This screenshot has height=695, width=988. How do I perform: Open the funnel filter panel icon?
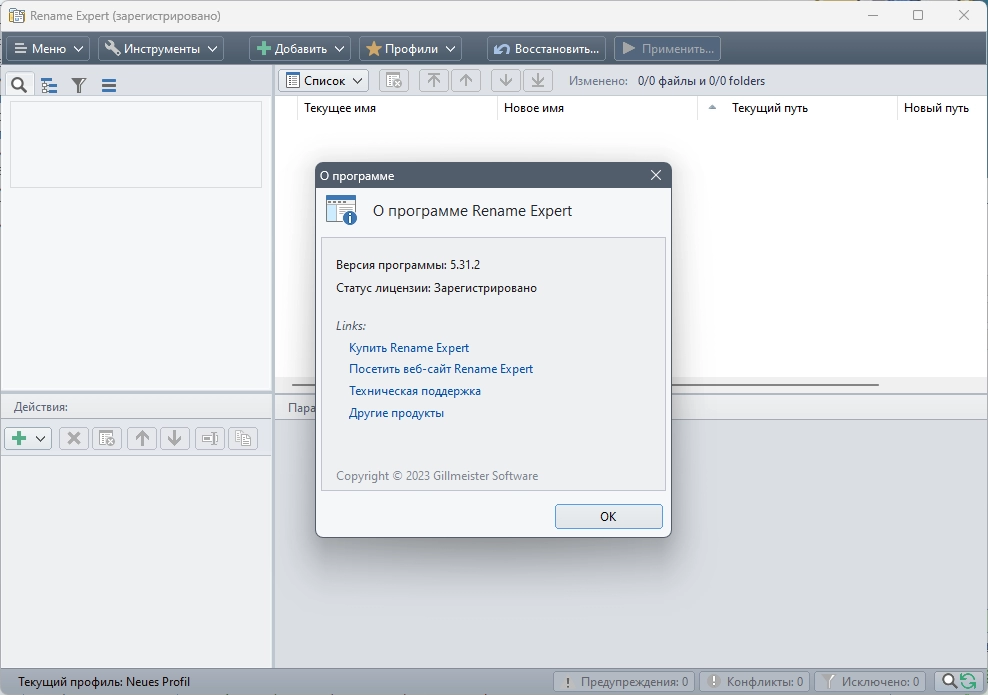tap(79, 85)
